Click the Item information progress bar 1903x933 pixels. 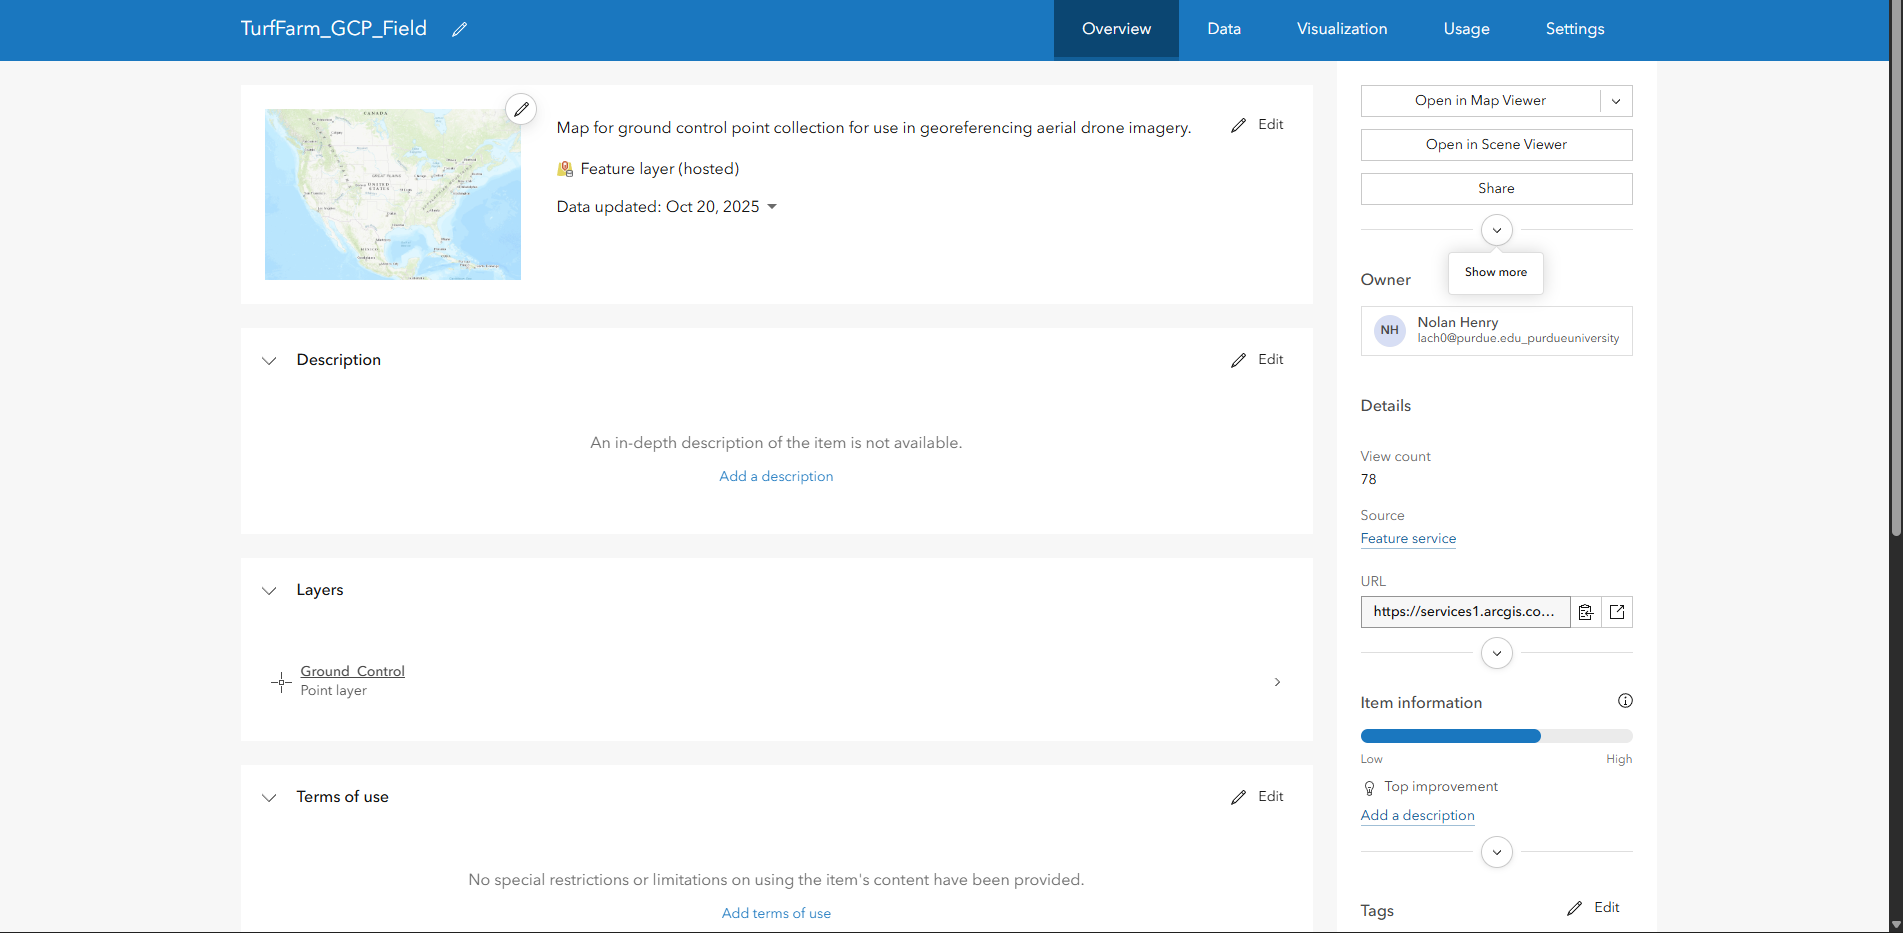tap(1497, 737)
